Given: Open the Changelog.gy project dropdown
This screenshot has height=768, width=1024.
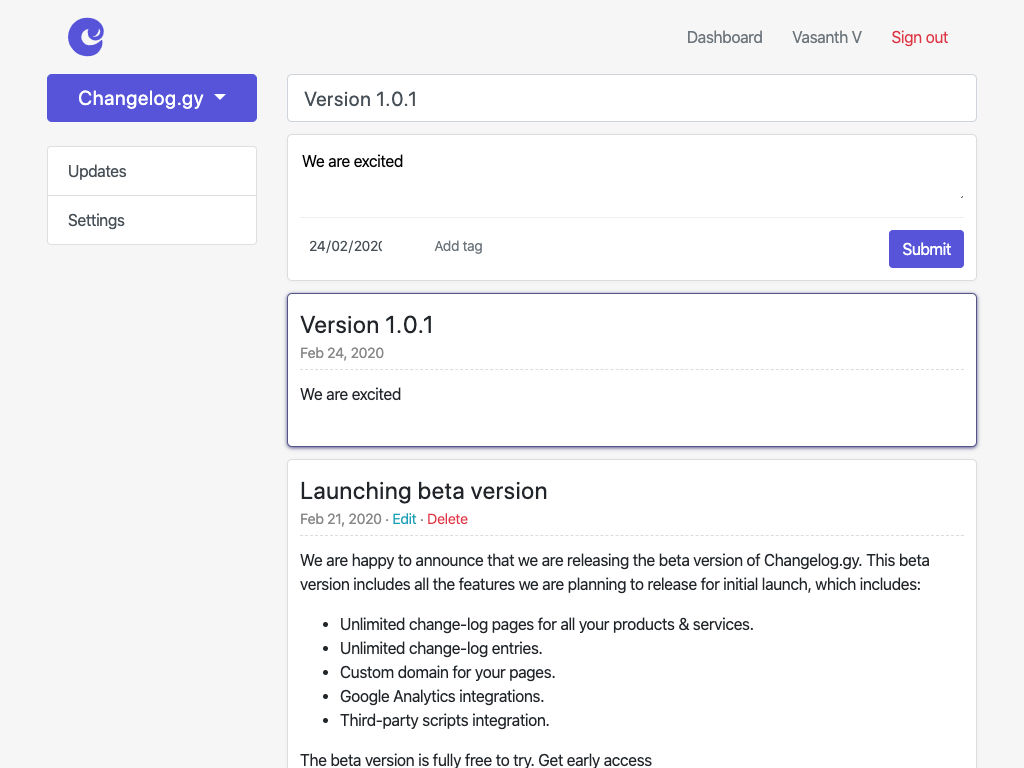Looking at the screenshot, I should (x=151, y=98).
